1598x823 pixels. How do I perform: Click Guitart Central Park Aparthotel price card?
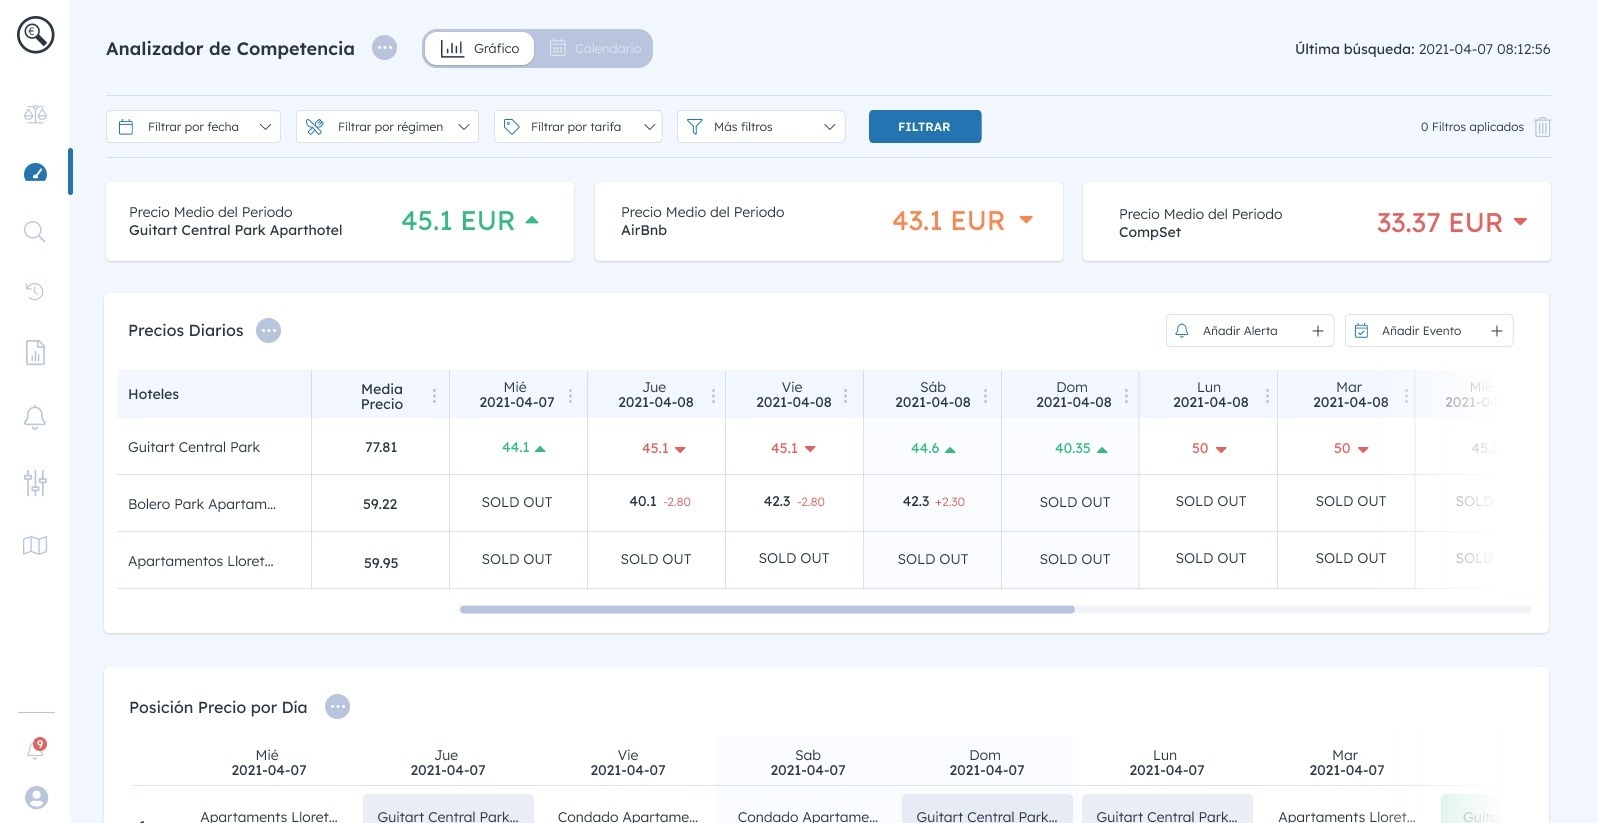point(340,221)
